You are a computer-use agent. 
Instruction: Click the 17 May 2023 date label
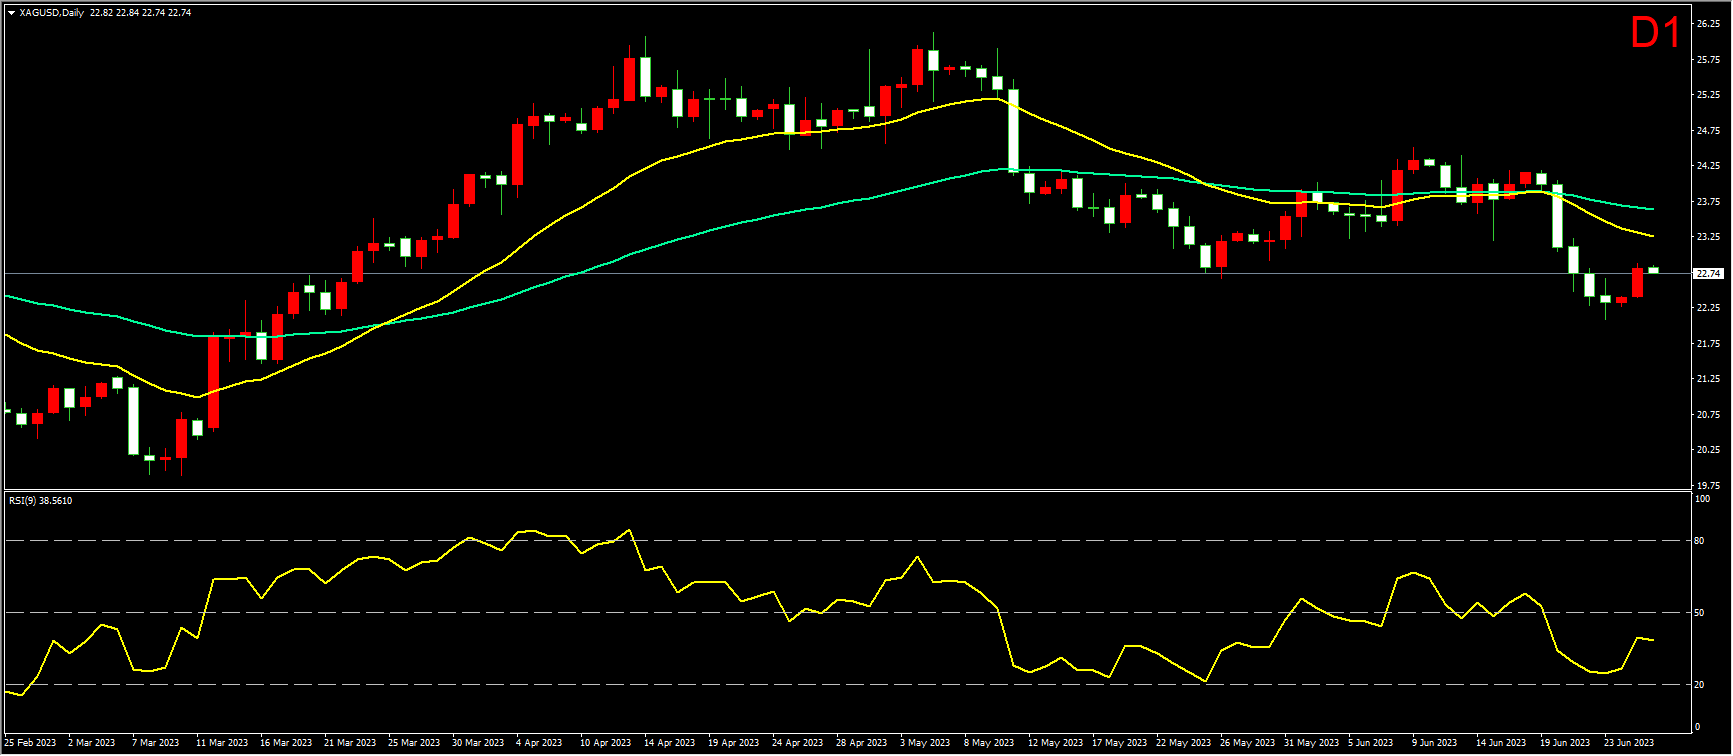1120,743
